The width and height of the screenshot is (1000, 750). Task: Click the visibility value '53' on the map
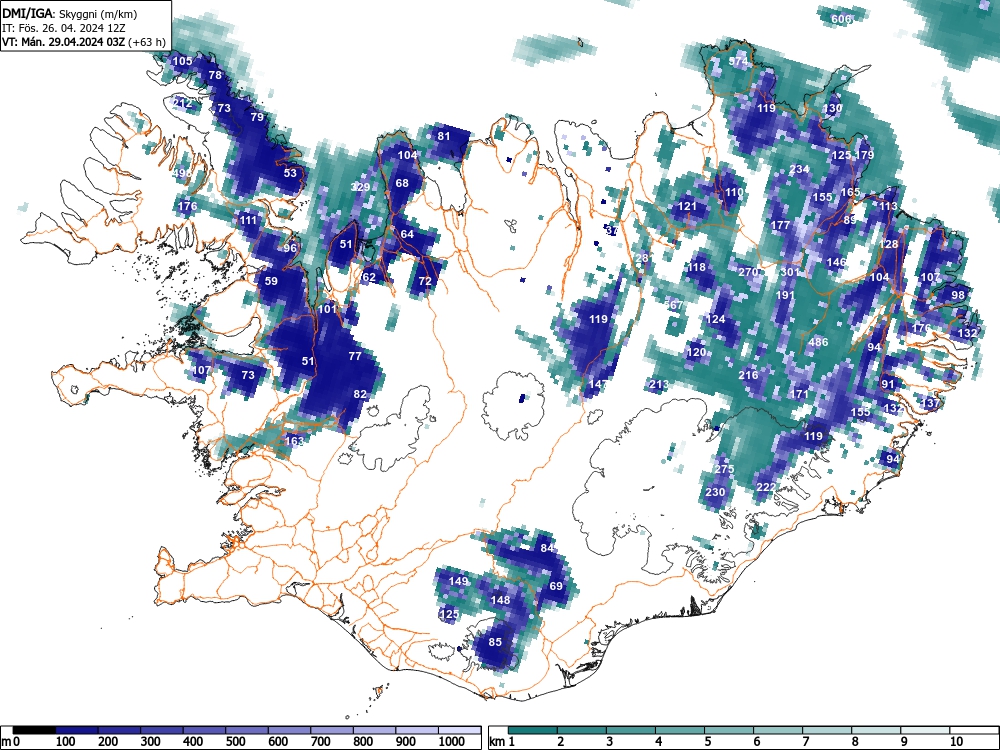click(x=290, y=173)
